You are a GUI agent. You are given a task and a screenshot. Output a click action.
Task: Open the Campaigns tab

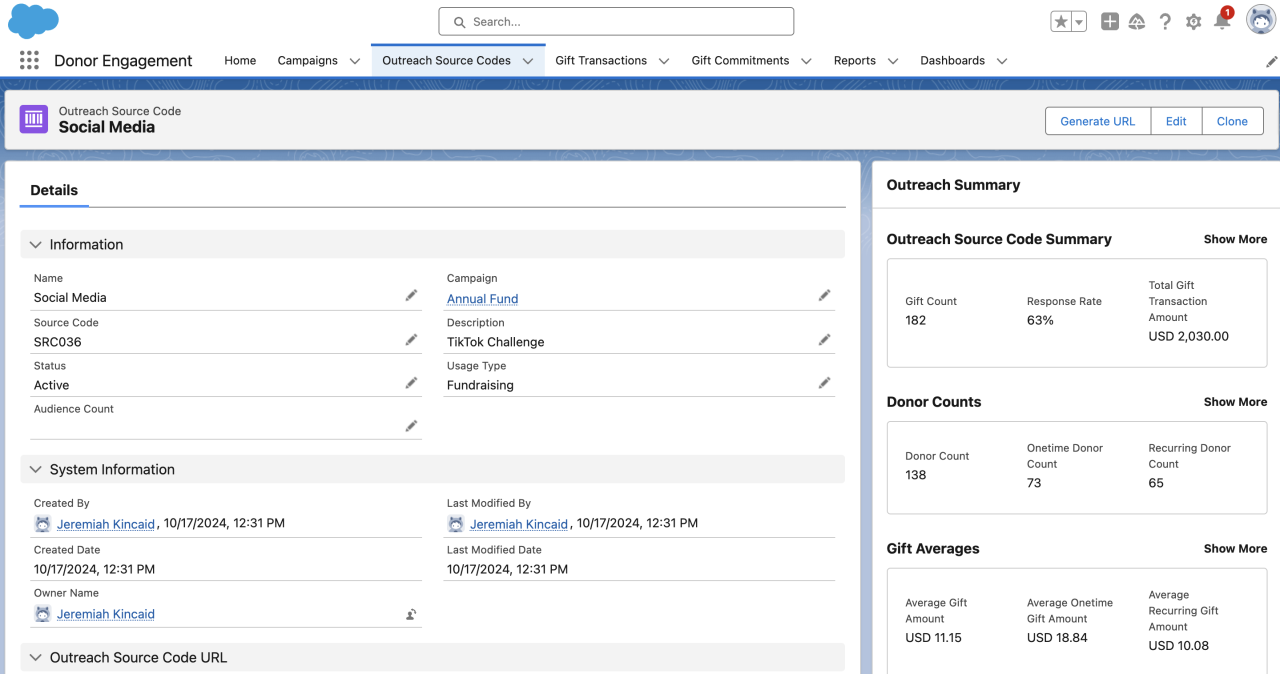tap(308, 60)
